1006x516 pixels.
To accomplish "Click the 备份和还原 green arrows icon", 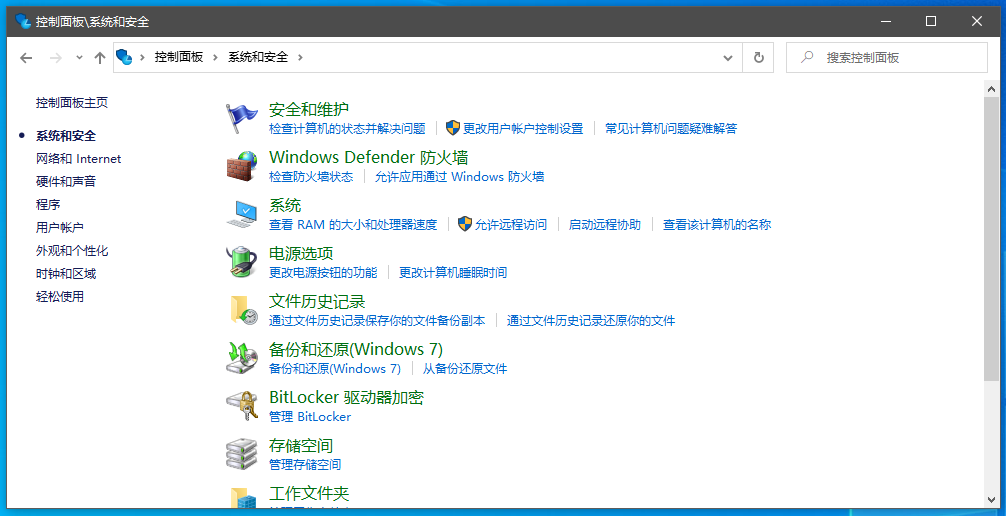I will coord(241,358).
